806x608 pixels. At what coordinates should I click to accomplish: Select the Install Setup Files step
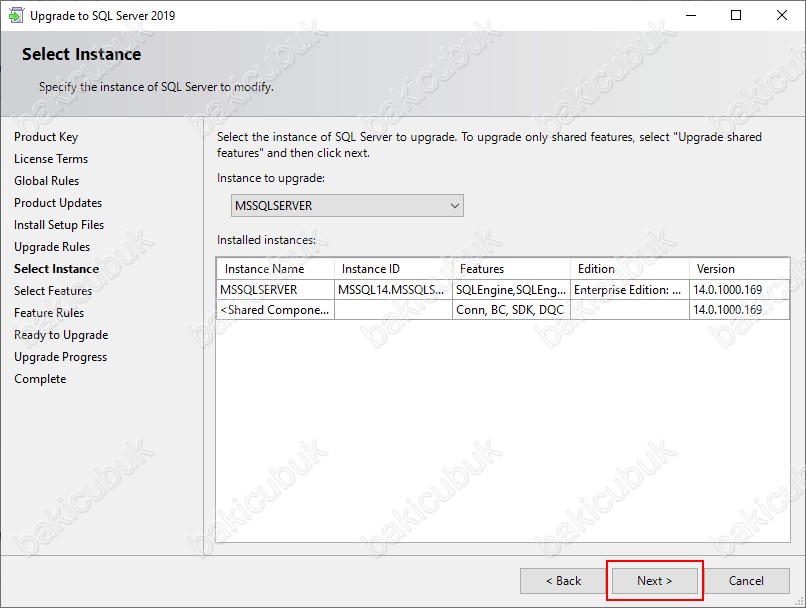[x=59, y=225]
